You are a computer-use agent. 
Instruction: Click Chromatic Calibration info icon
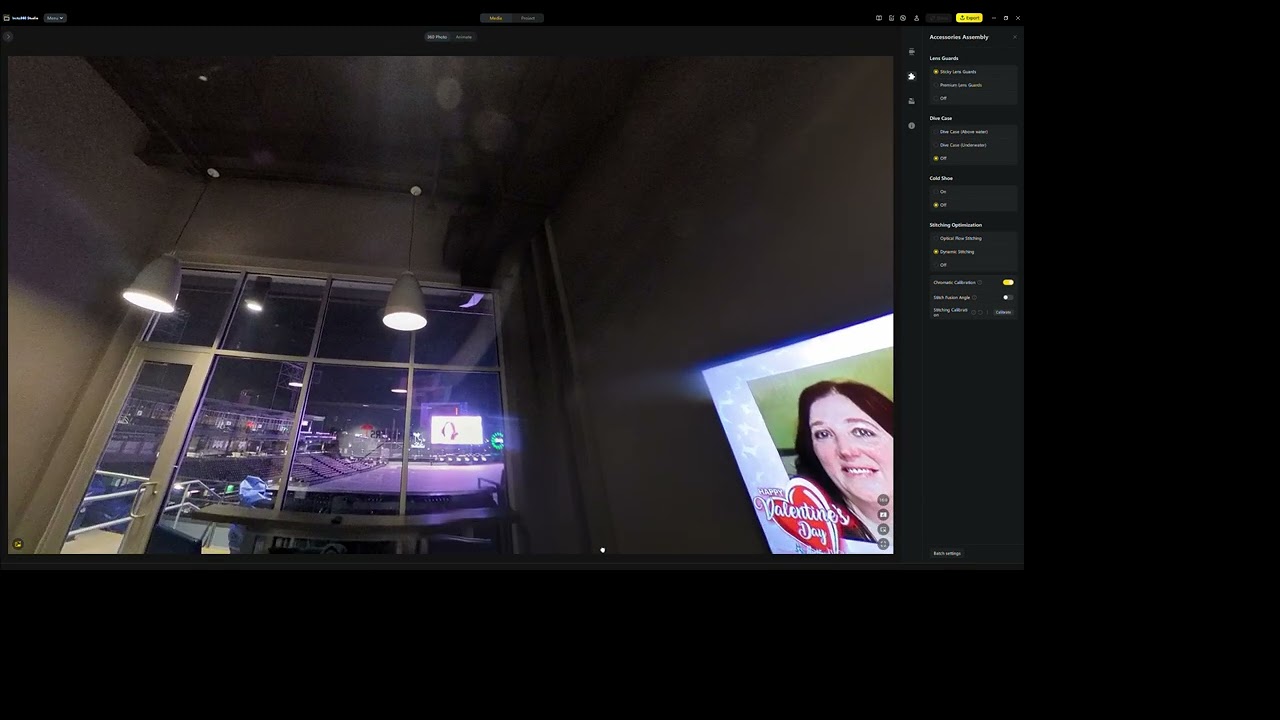tap(980, 282)
